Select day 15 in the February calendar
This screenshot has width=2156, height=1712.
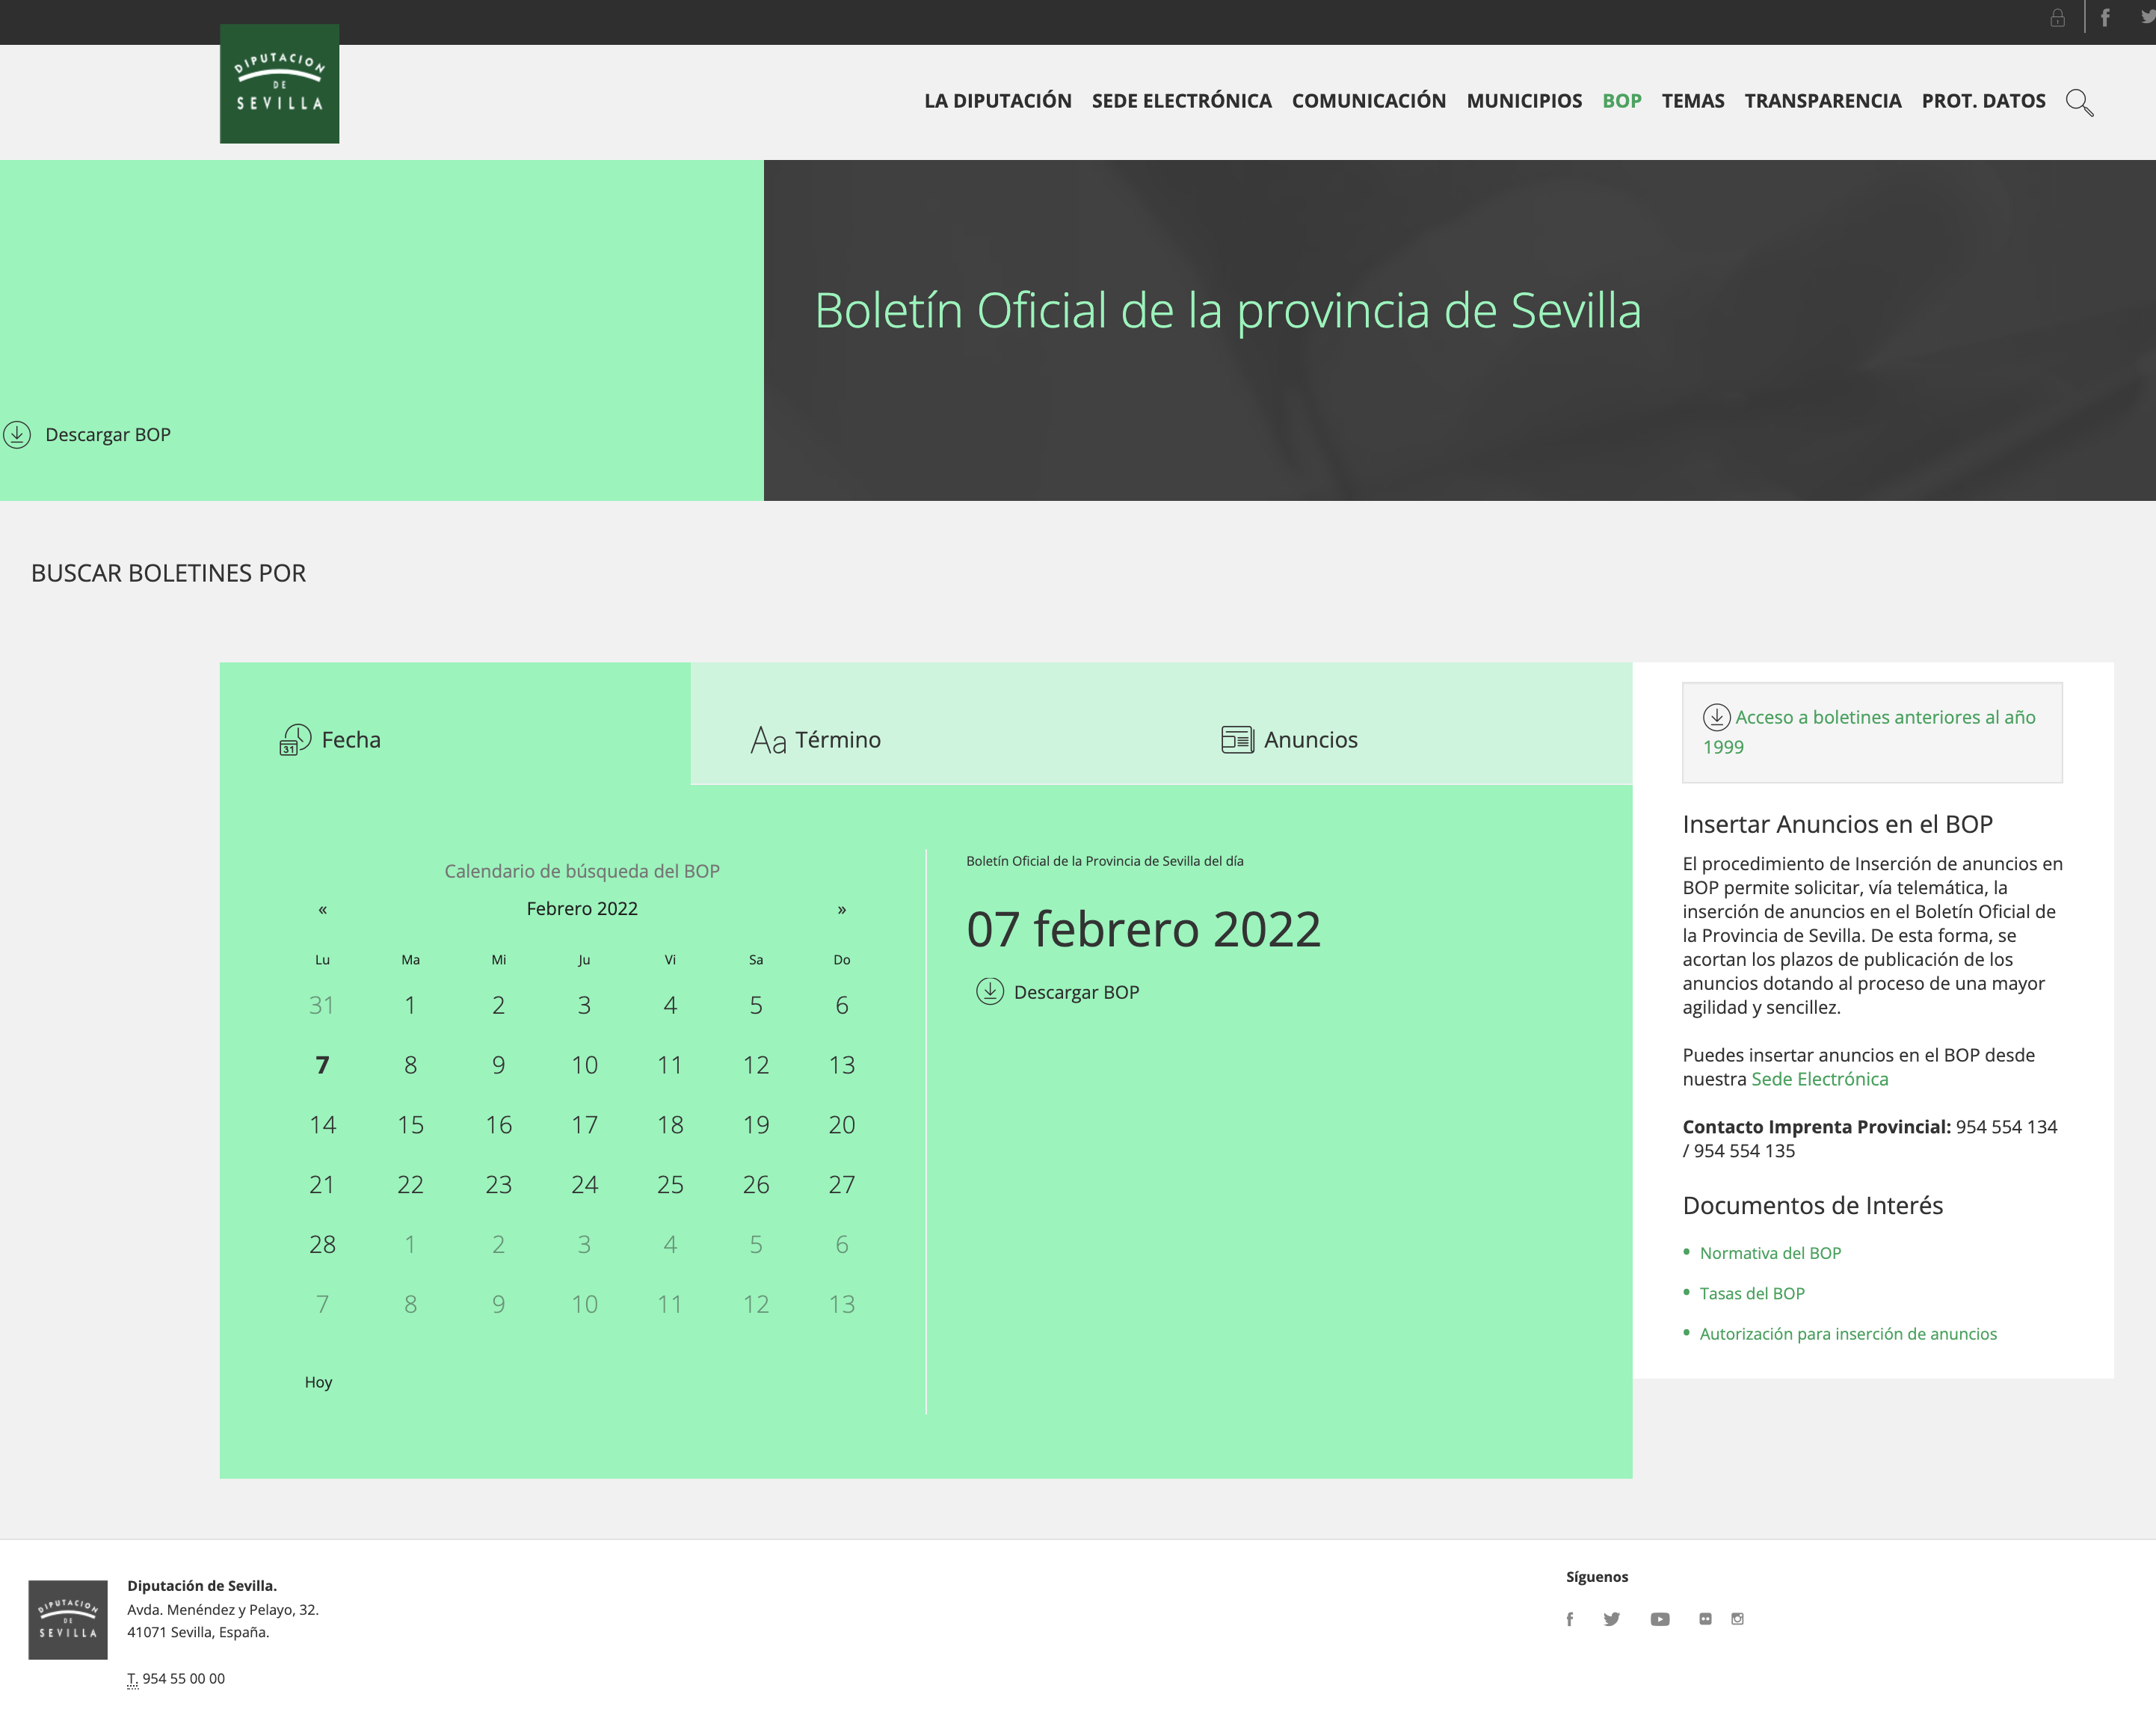(410, 1124)
